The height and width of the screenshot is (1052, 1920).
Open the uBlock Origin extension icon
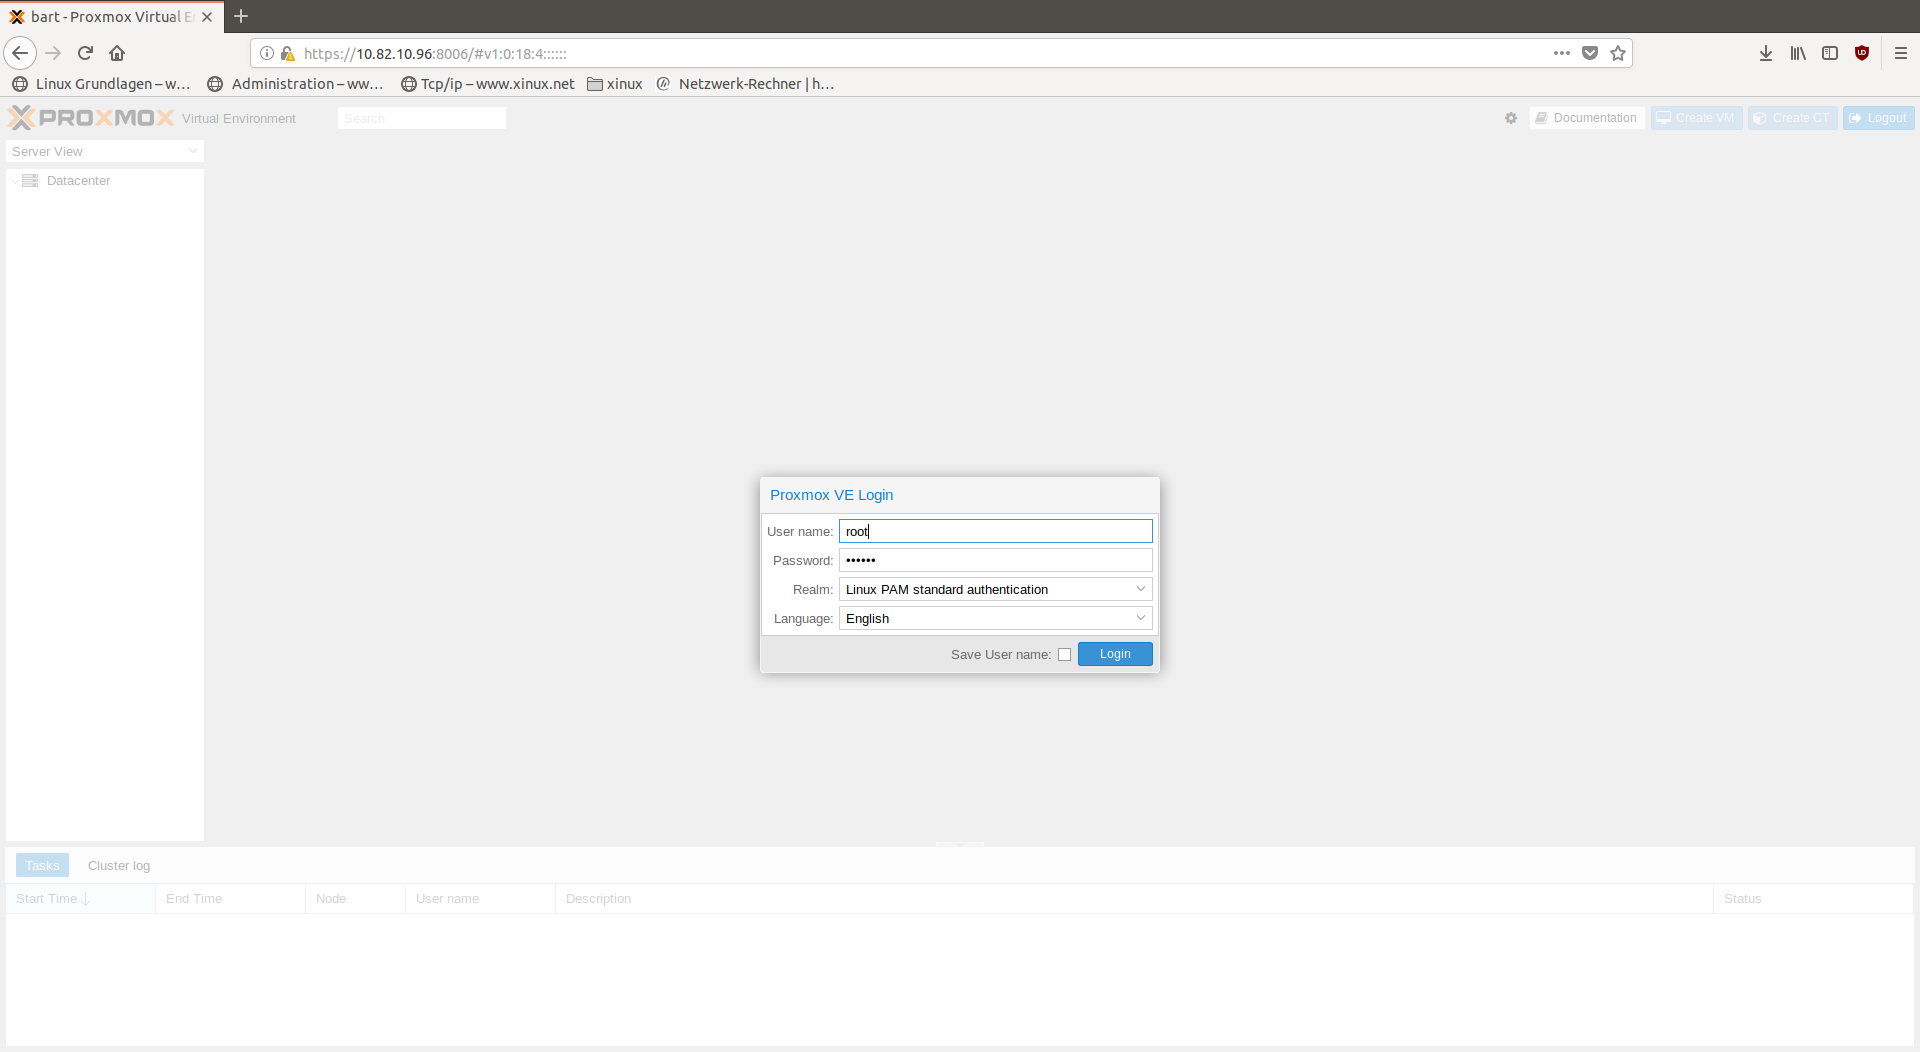[1862, 53]
